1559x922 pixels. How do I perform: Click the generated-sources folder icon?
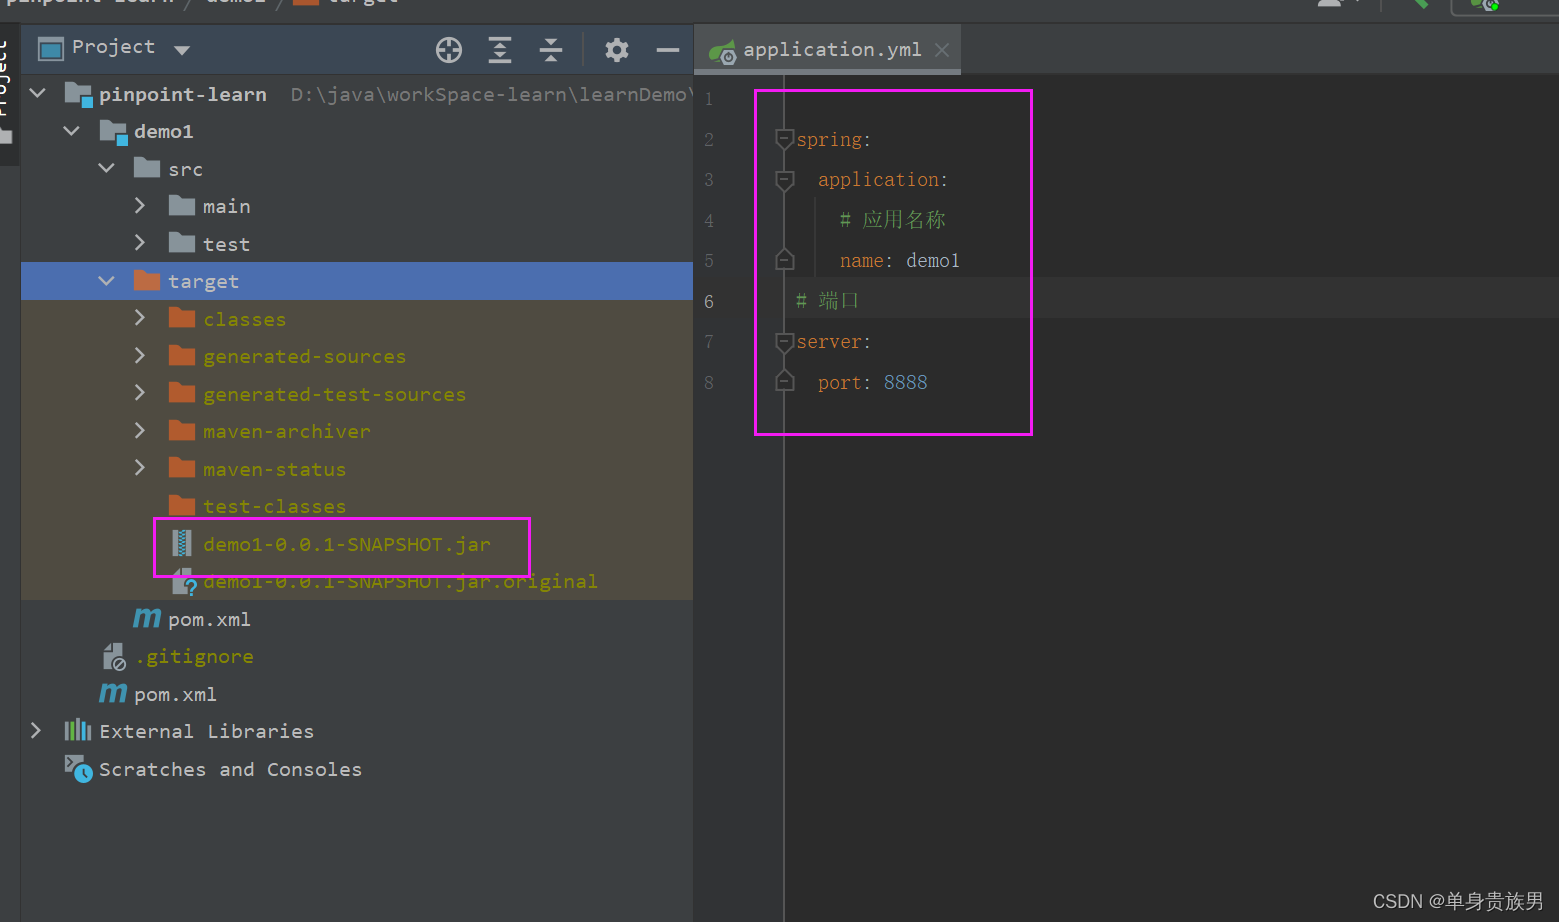point(182,355)
